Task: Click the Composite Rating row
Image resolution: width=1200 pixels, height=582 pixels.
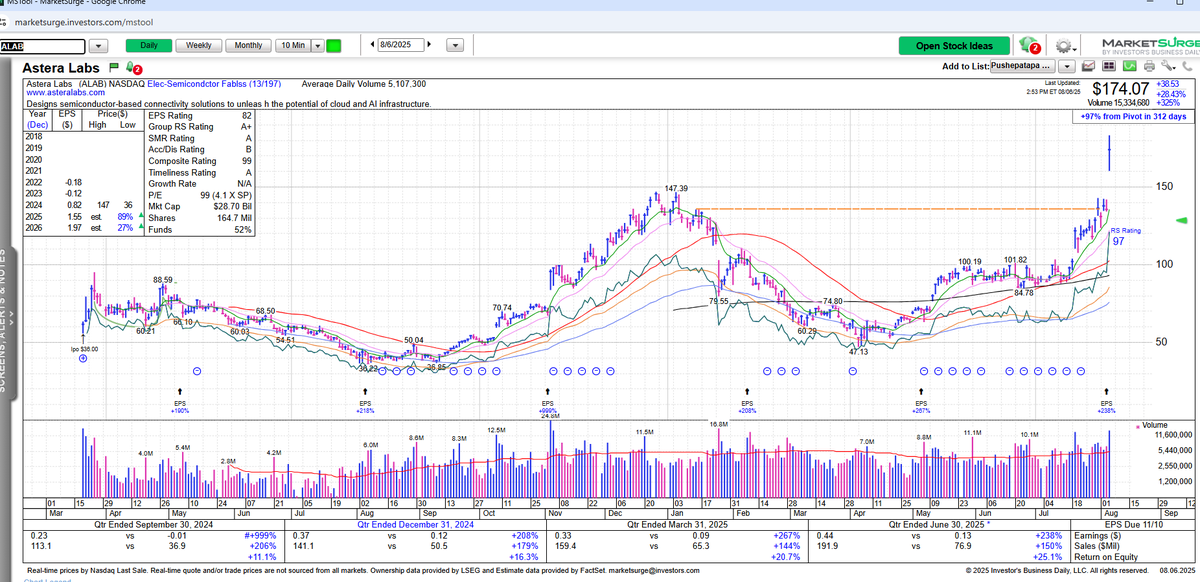Action: click(200, 161)
